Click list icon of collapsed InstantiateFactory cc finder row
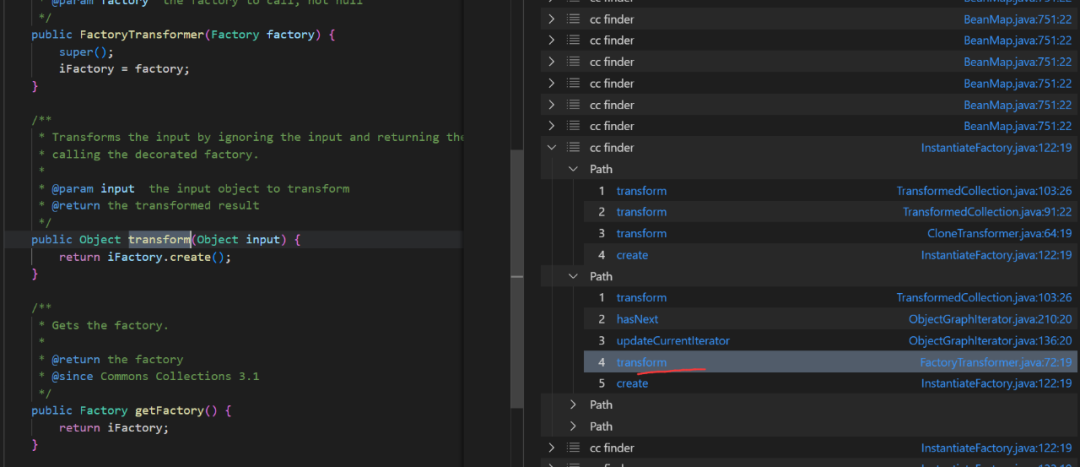The height and width of the screenshot is (467, 1080). 573,447
